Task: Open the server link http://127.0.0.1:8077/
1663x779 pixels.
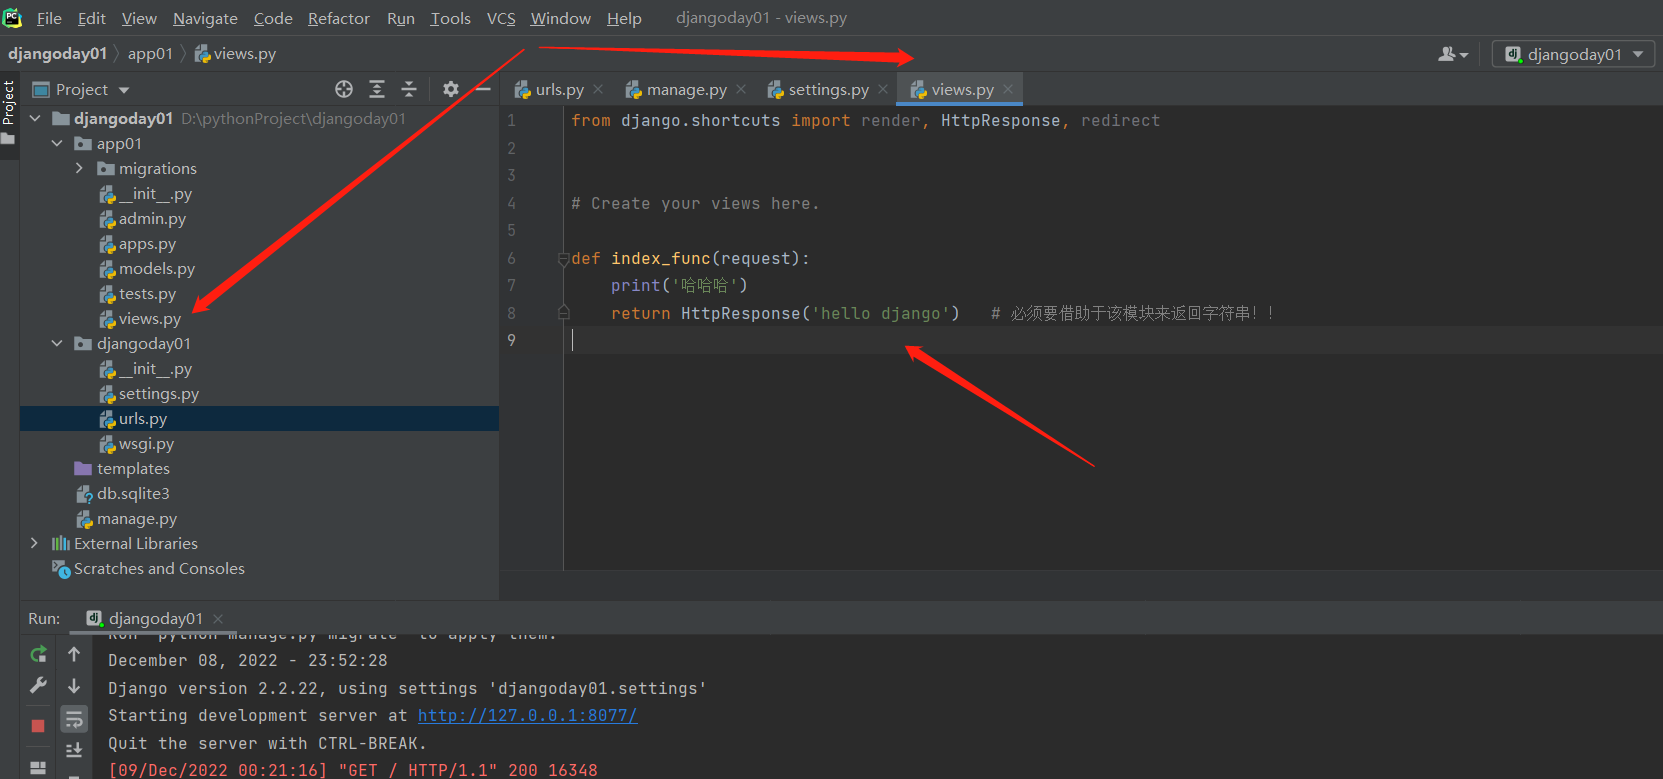Action: pyautogui.click(x=527, y=715)
